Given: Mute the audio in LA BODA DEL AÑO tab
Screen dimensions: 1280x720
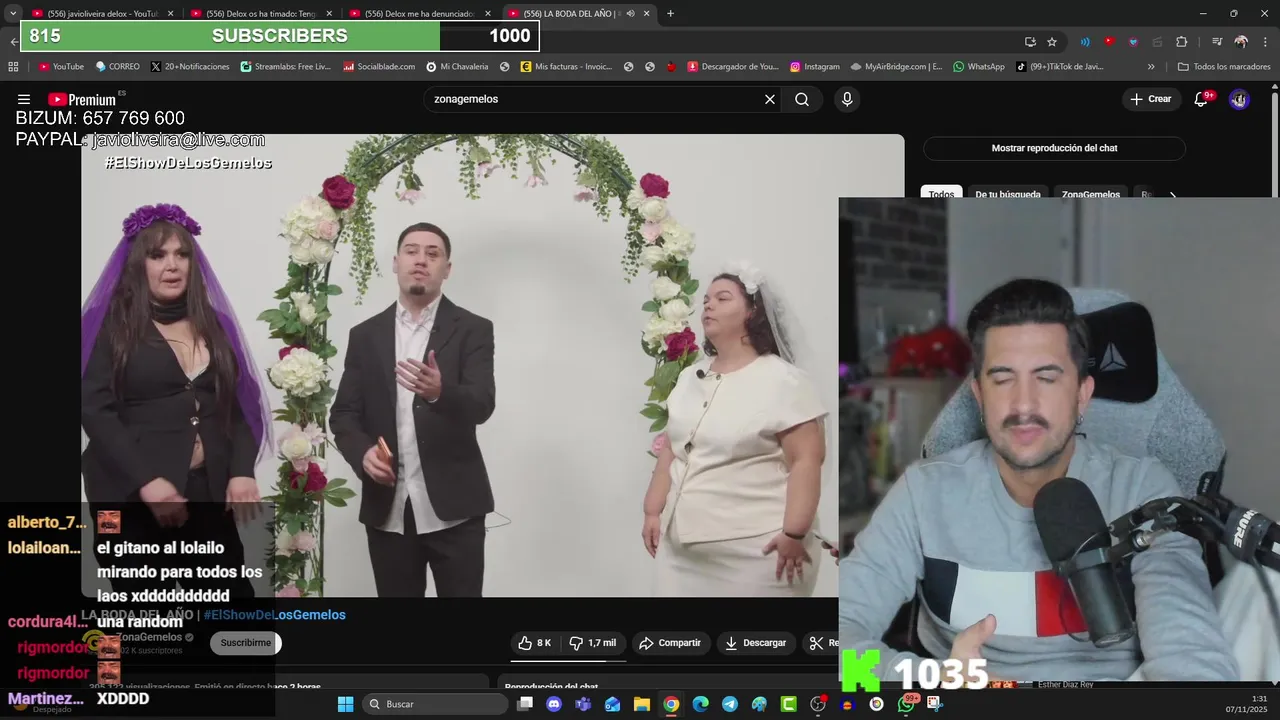Looking at the screenshot, I should [x=630, y=13].
